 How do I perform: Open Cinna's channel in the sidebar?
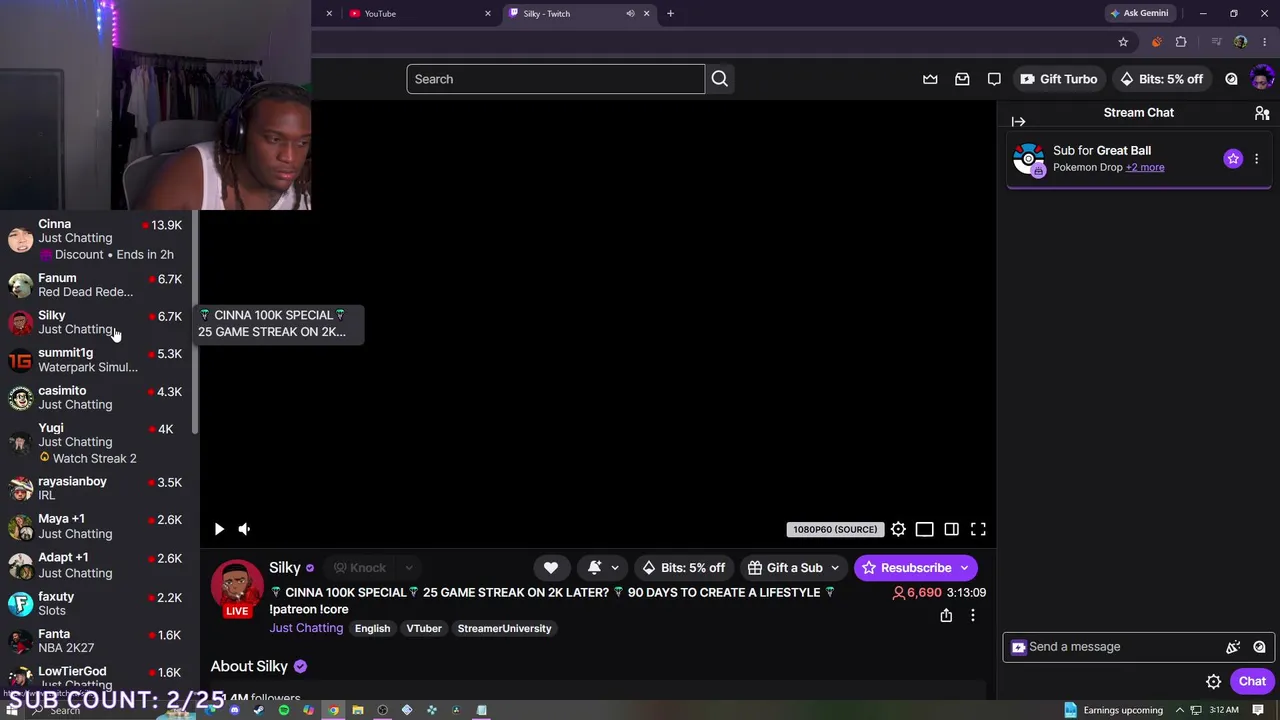coord(97,239)
